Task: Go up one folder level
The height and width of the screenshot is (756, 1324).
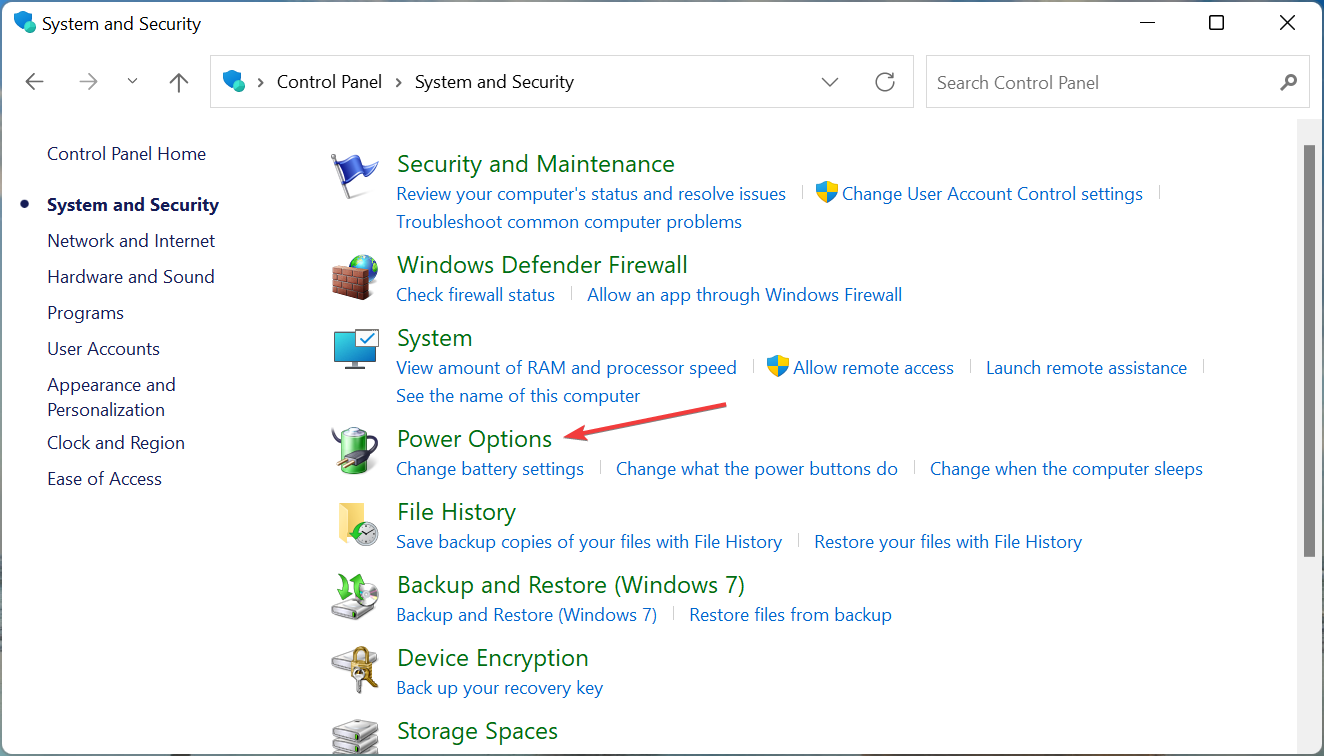Action: point(179,82)
